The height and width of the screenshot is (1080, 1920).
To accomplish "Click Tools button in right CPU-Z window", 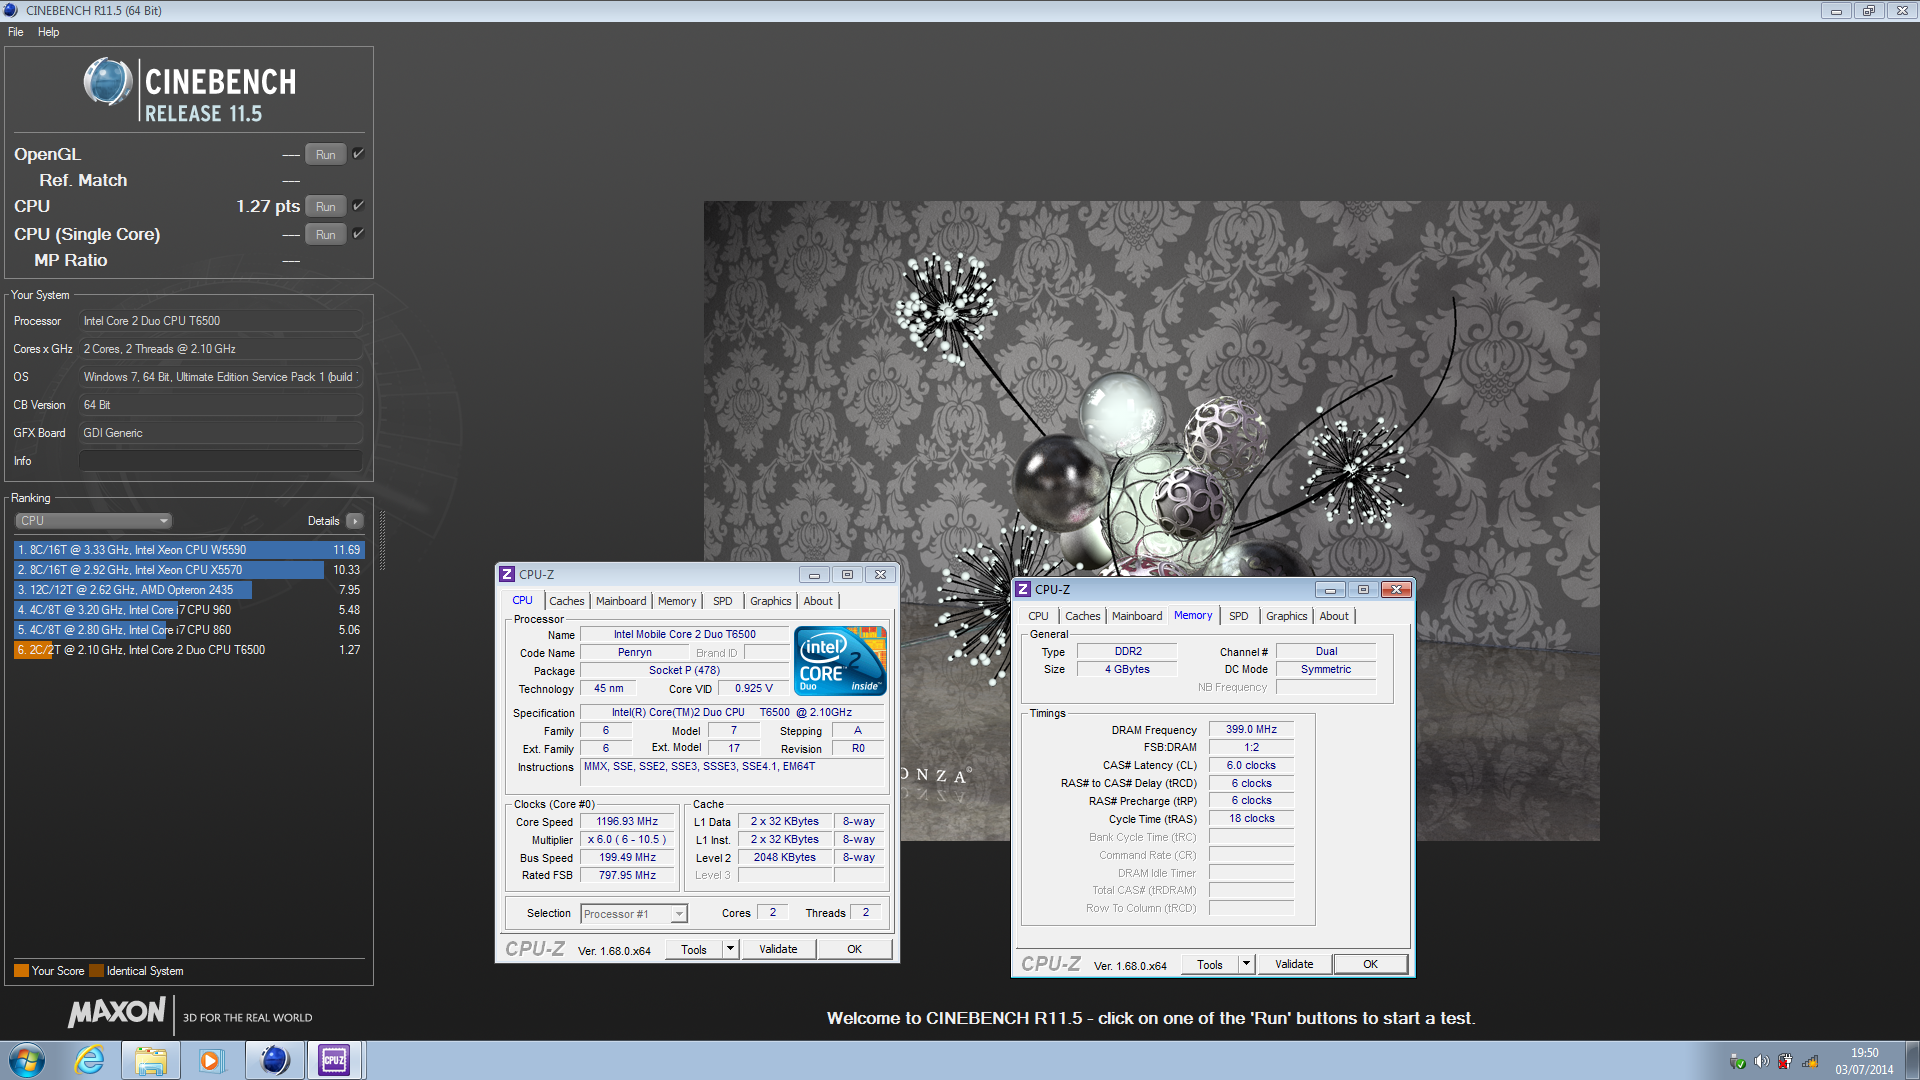I will [1210, 964].
